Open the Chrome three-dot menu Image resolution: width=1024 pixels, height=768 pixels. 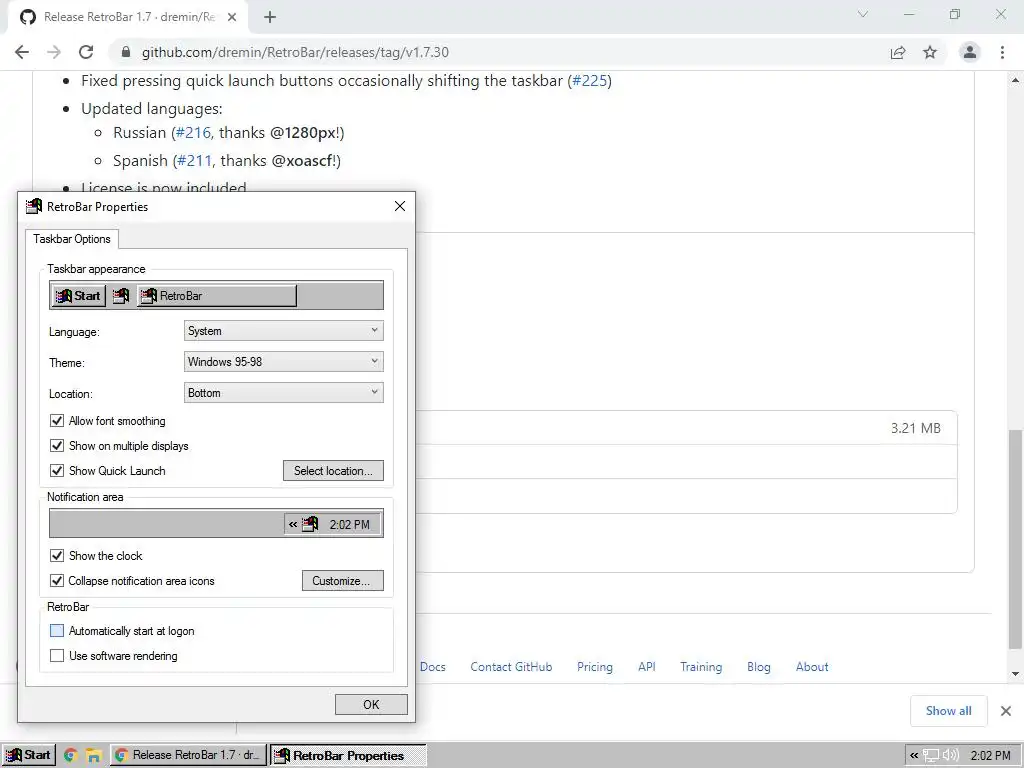tap(1002, 52)
